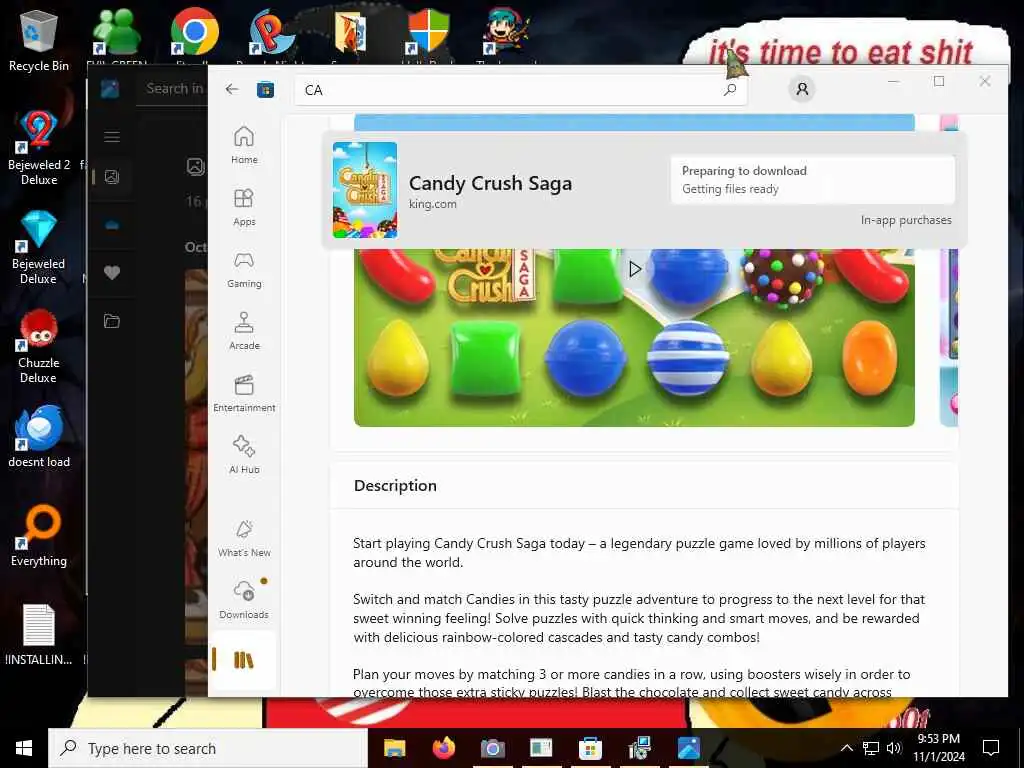Open File Explorer from the taskbar
The width and height of the screenshot is (1024, 768).
[x=394, y=748]
